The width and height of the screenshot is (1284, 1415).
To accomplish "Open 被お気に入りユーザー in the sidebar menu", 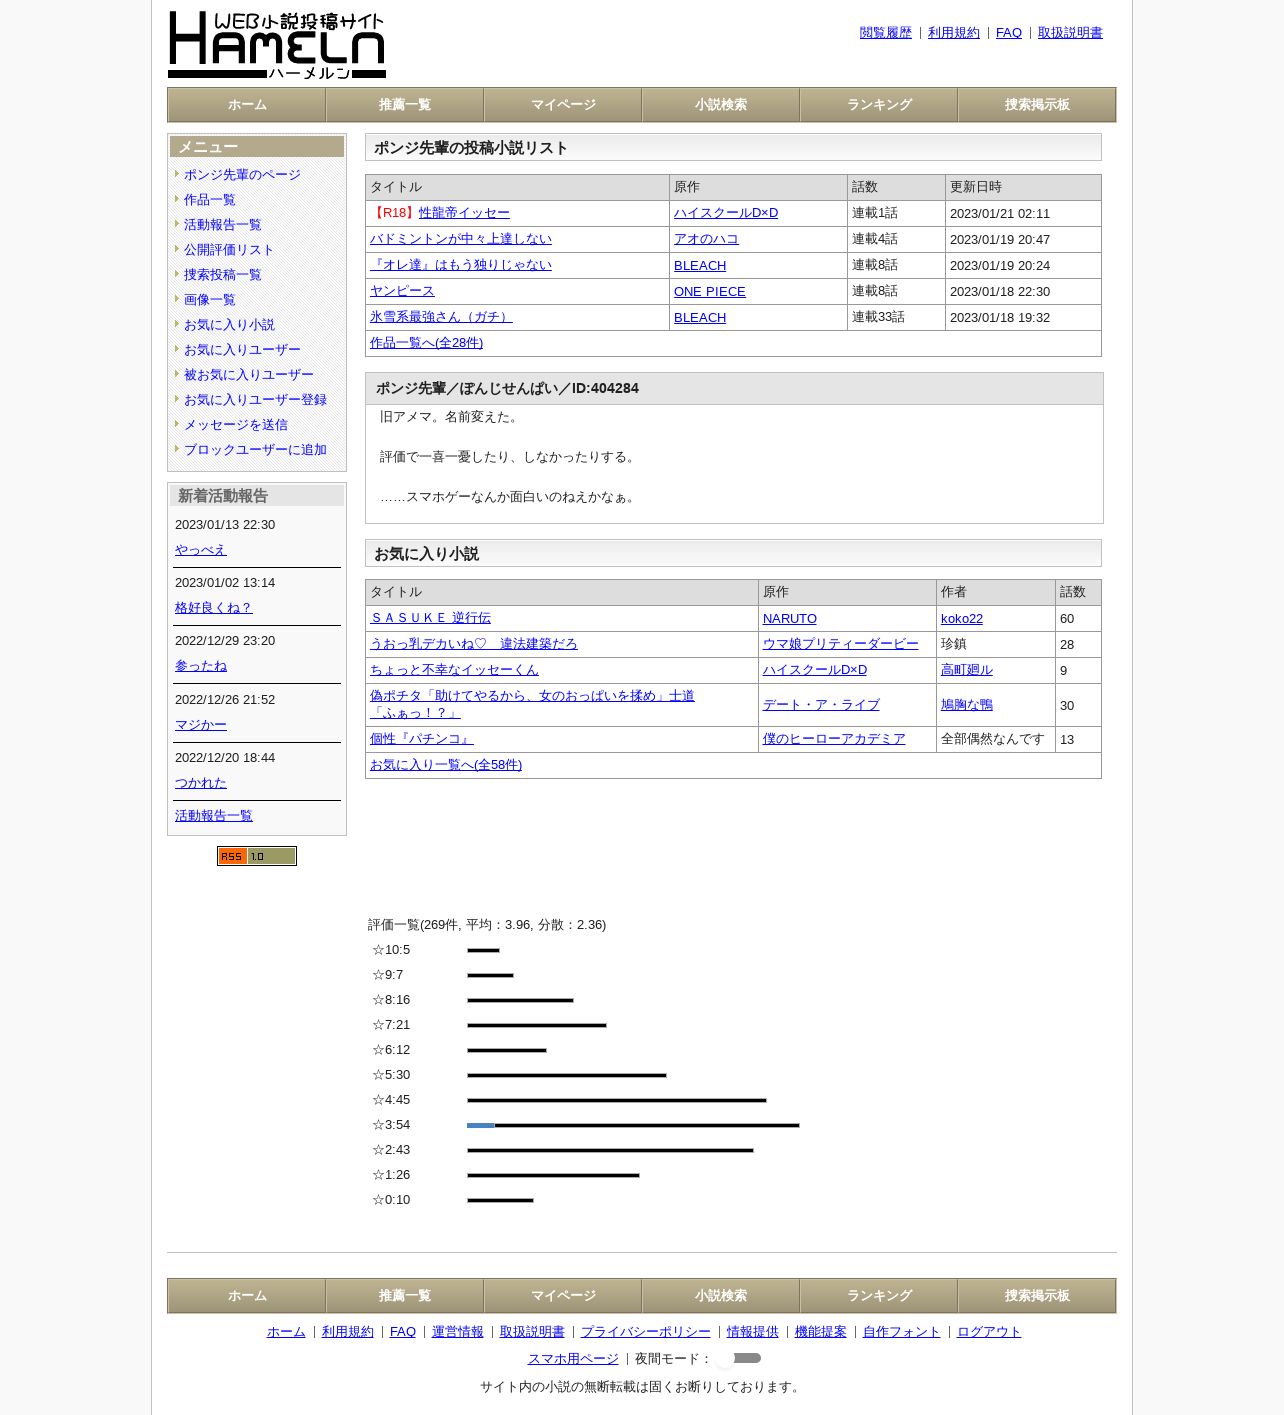I will 249,375.
